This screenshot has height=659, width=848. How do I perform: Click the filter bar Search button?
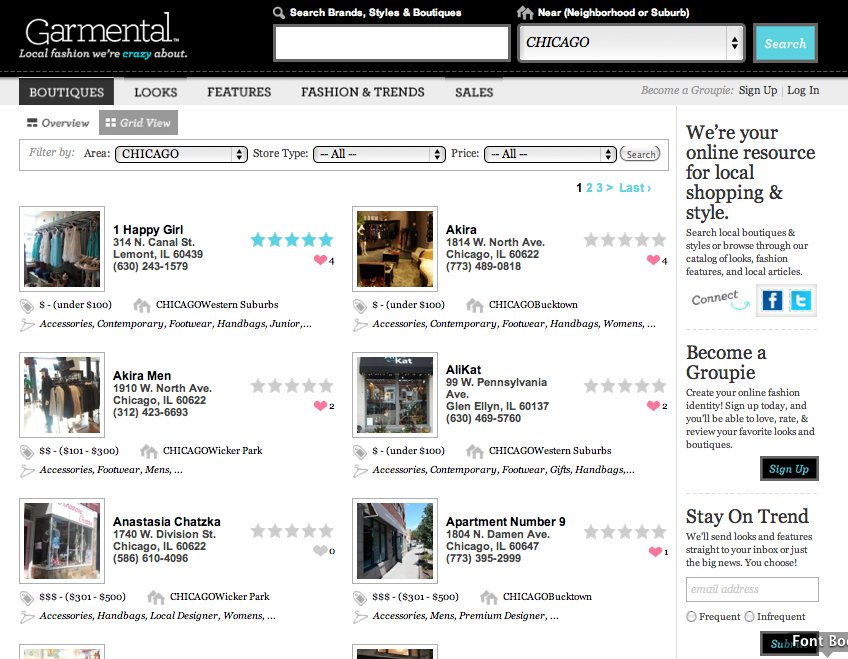[x=640, y=154]
